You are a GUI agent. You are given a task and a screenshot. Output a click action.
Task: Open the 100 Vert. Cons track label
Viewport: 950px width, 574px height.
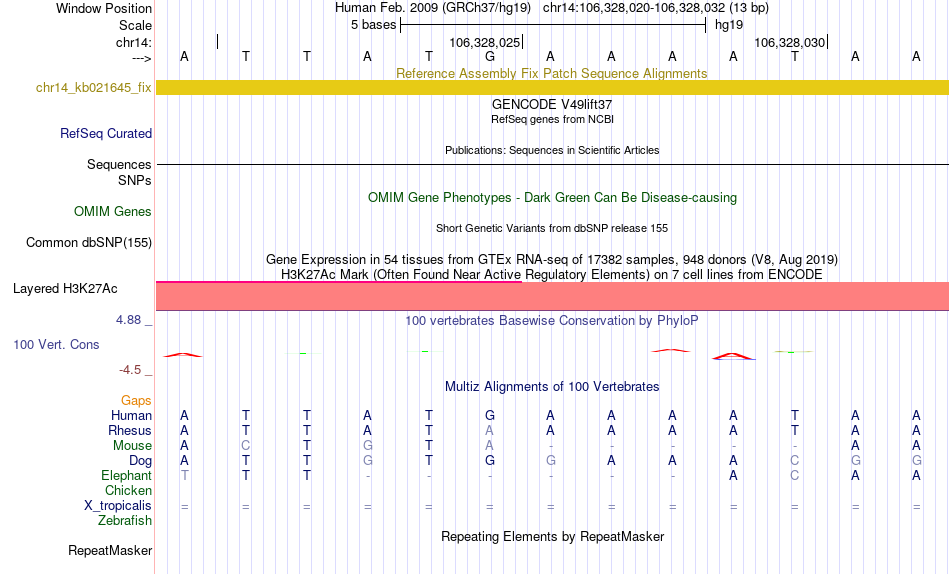[x=56, y=344]
